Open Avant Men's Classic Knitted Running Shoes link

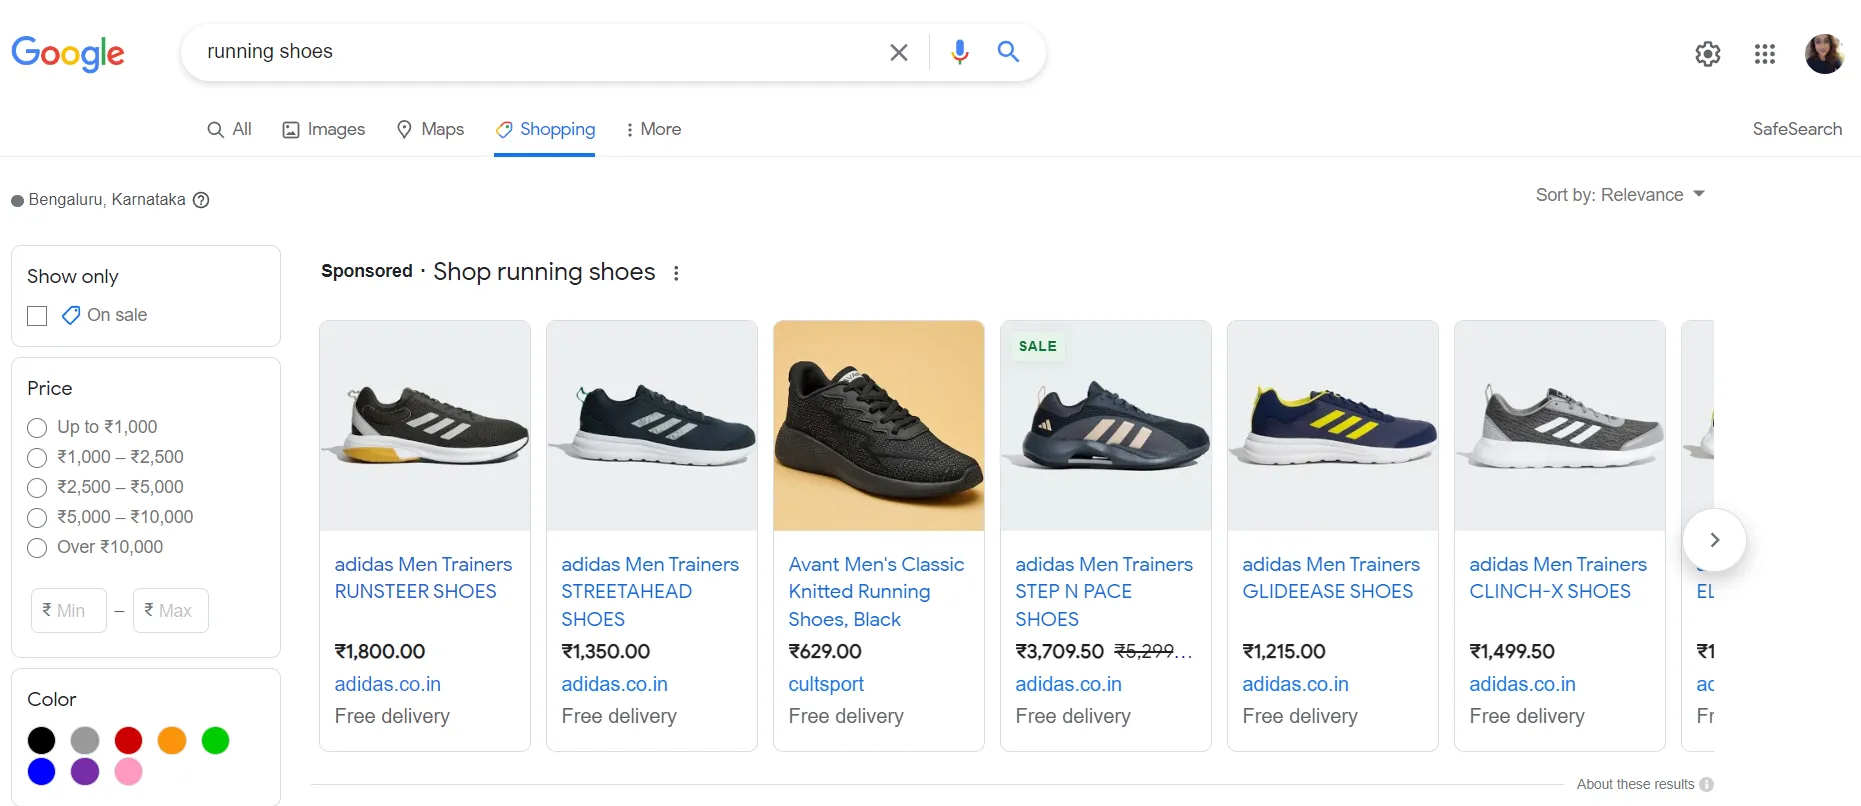tap(876, 592)
